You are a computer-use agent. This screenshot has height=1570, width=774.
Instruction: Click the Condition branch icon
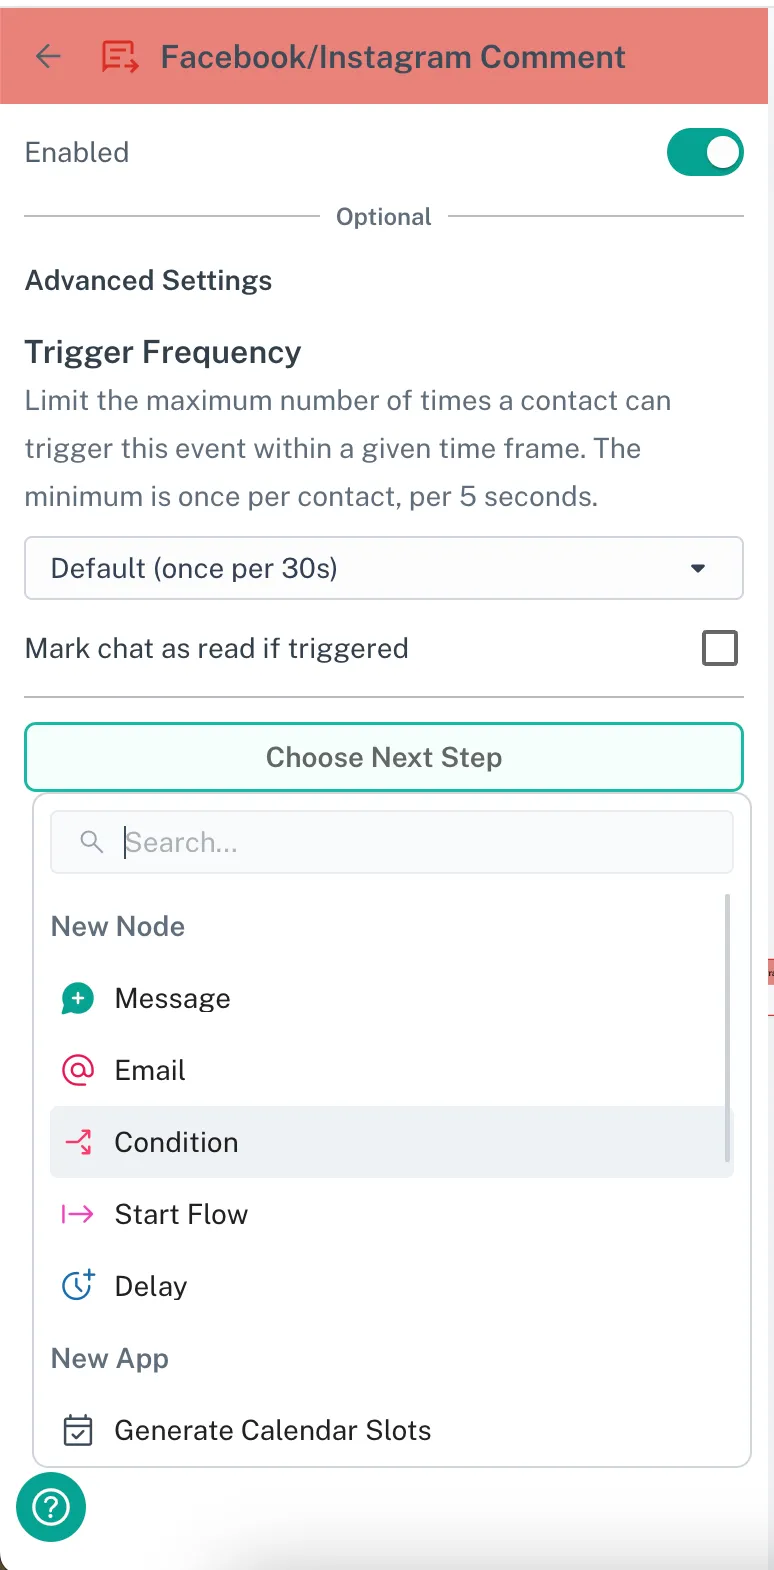pos(78,1142)
